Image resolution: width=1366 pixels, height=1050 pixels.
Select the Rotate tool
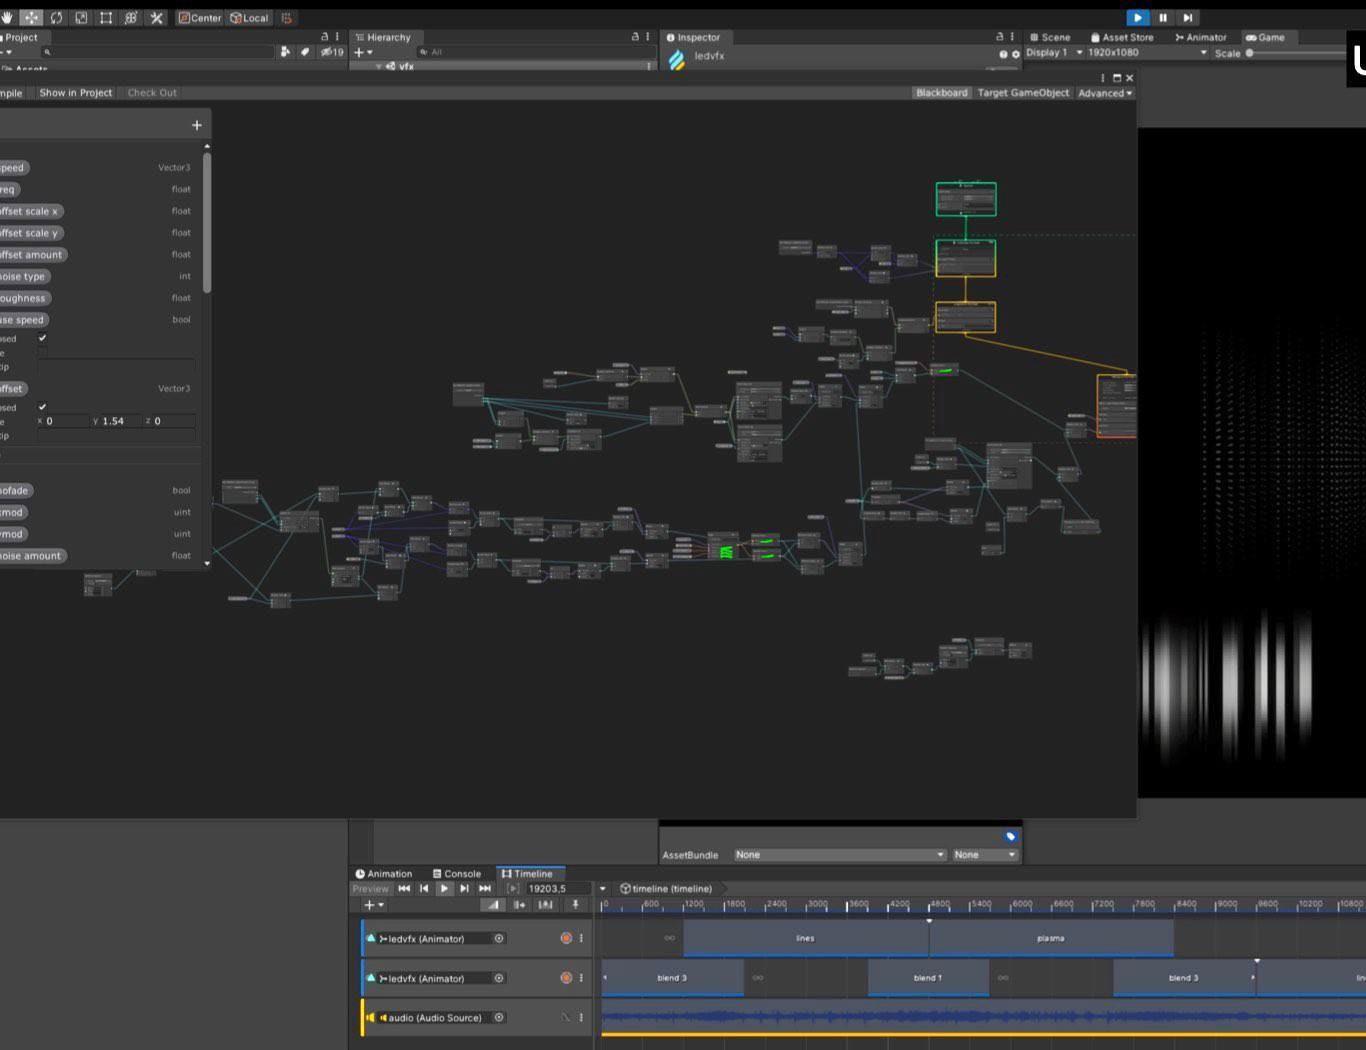pyautogui.click(x=57, y=18)
